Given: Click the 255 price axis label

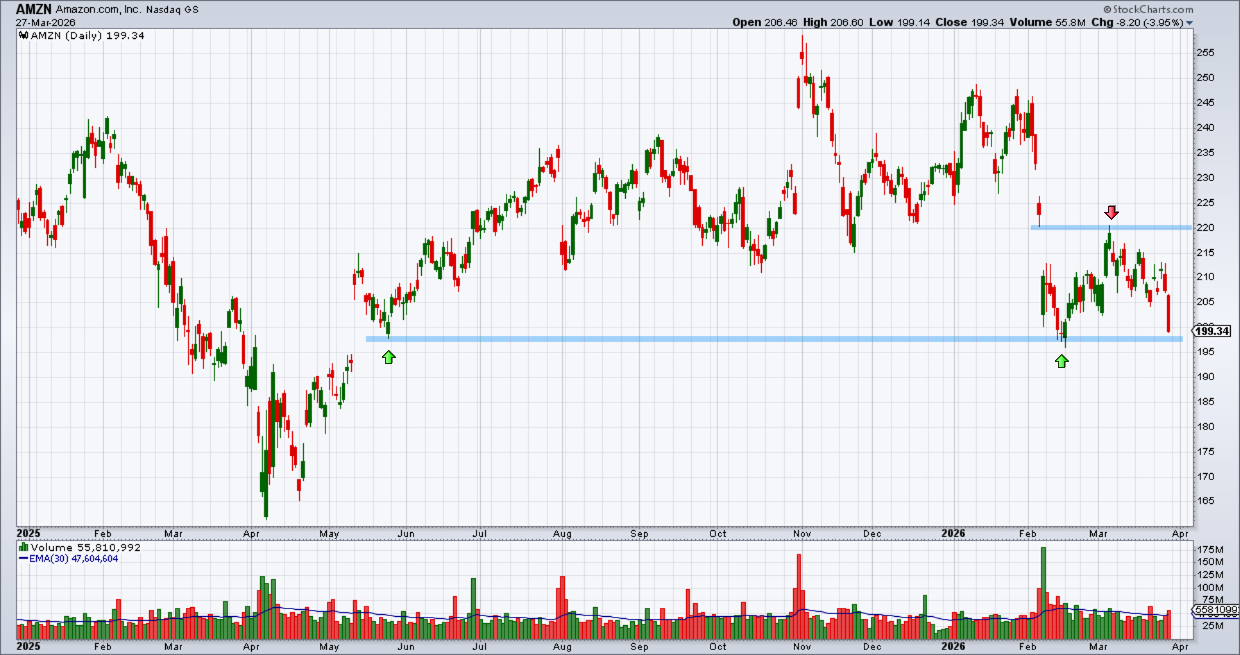Looking at the screenshot, I should pyautogui.click(x=1205, y=53).
